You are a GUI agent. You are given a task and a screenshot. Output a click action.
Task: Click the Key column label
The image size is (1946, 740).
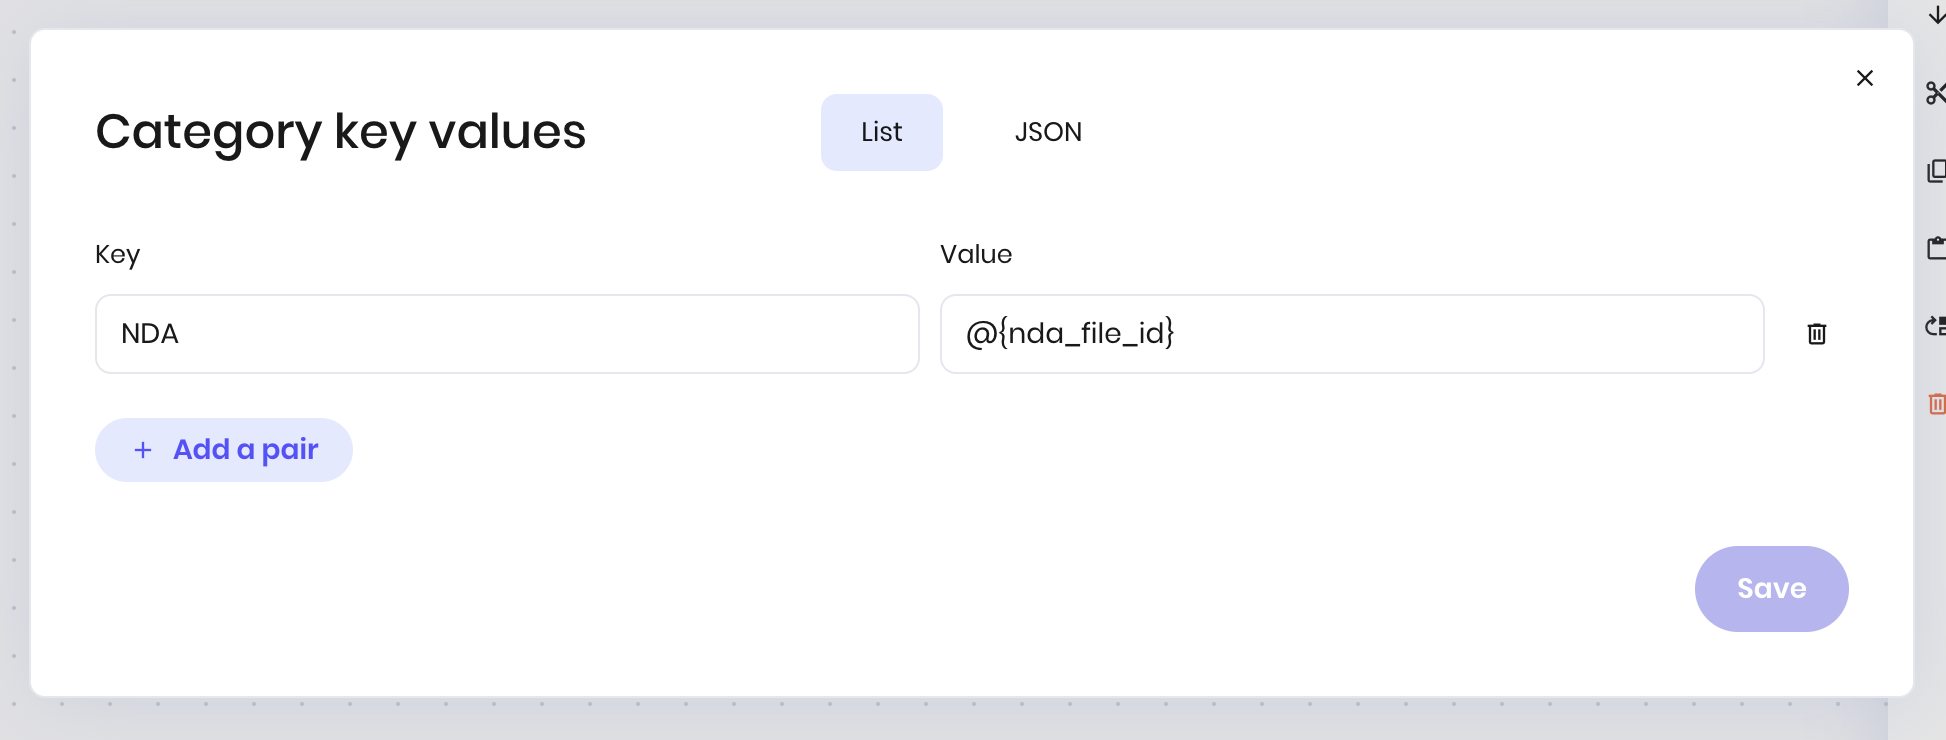click(117, 255)
